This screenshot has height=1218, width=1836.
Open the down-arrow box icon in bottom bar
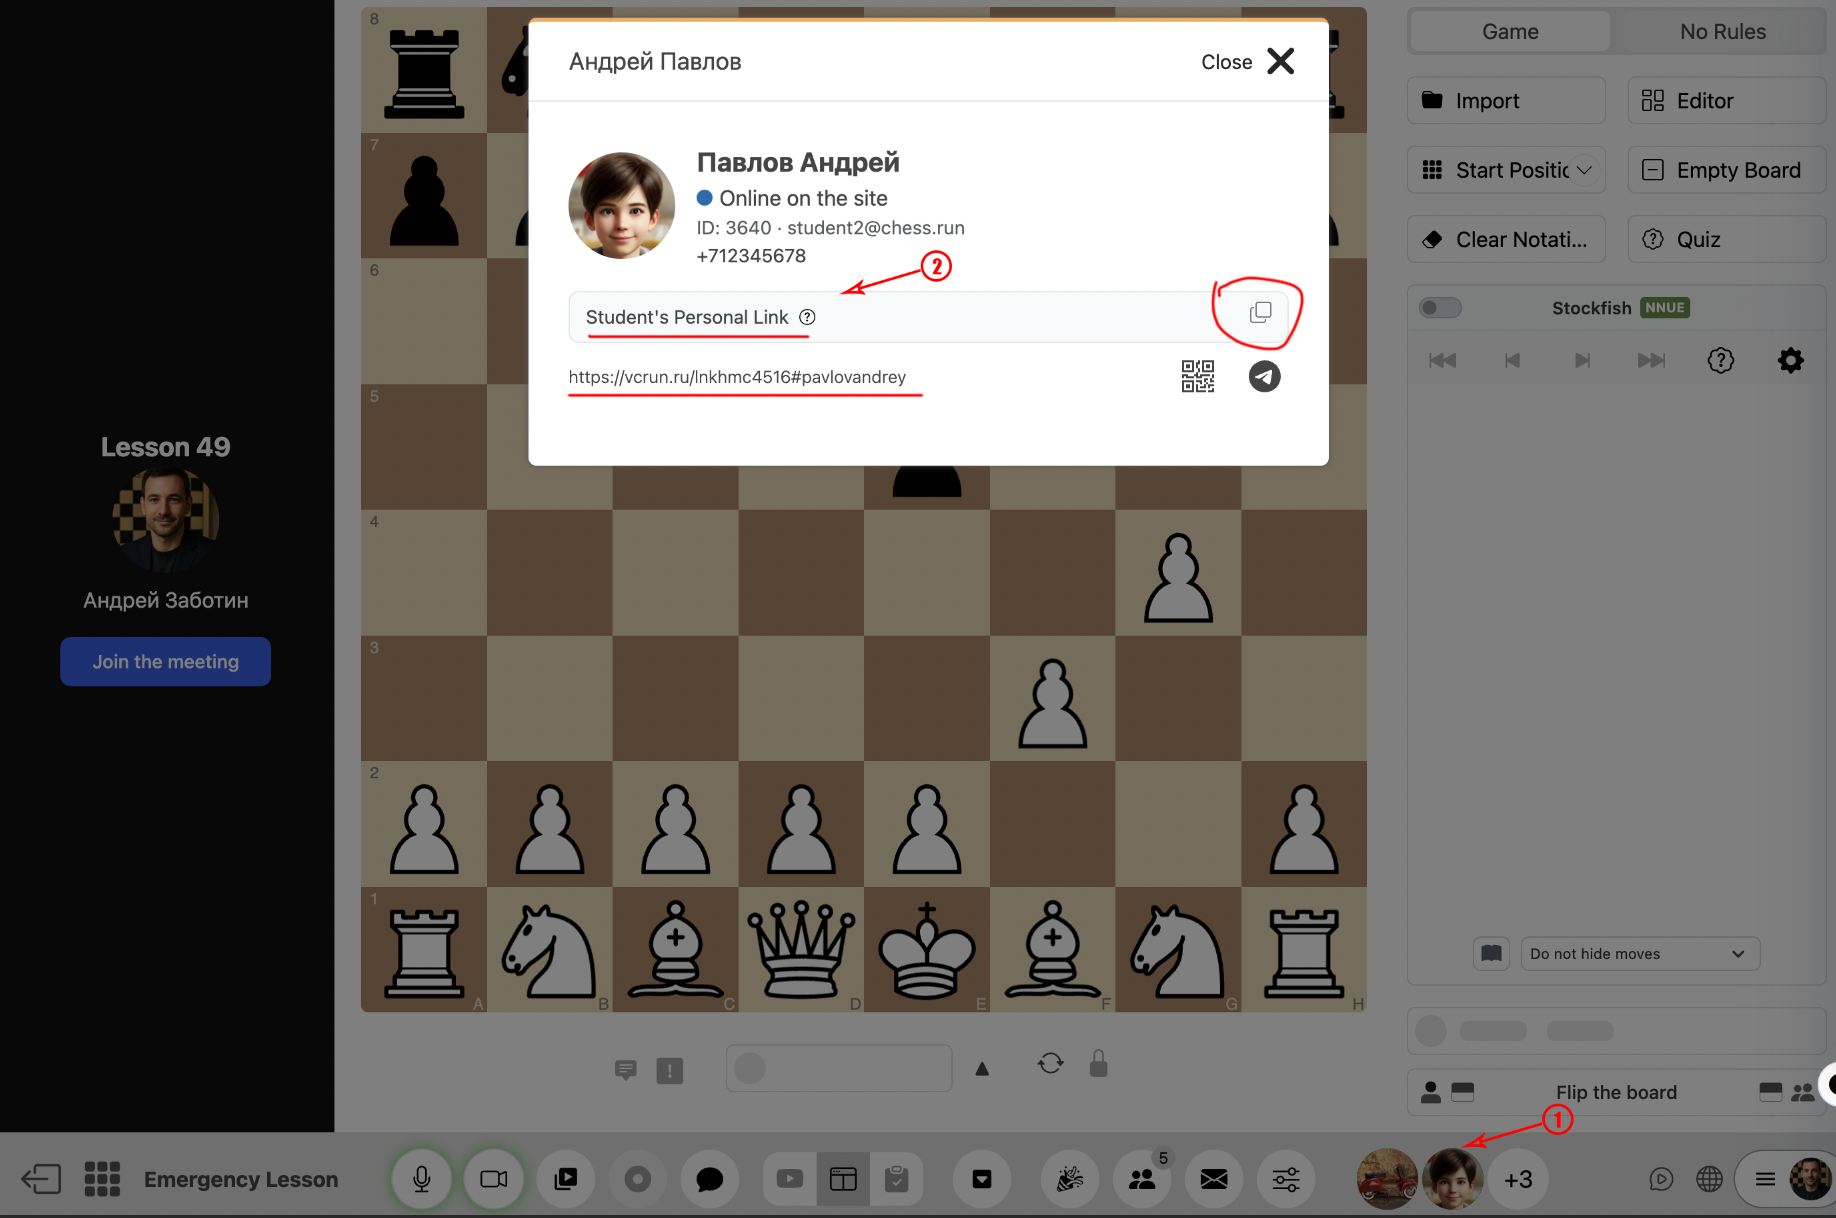click(x=982, y=1179)
